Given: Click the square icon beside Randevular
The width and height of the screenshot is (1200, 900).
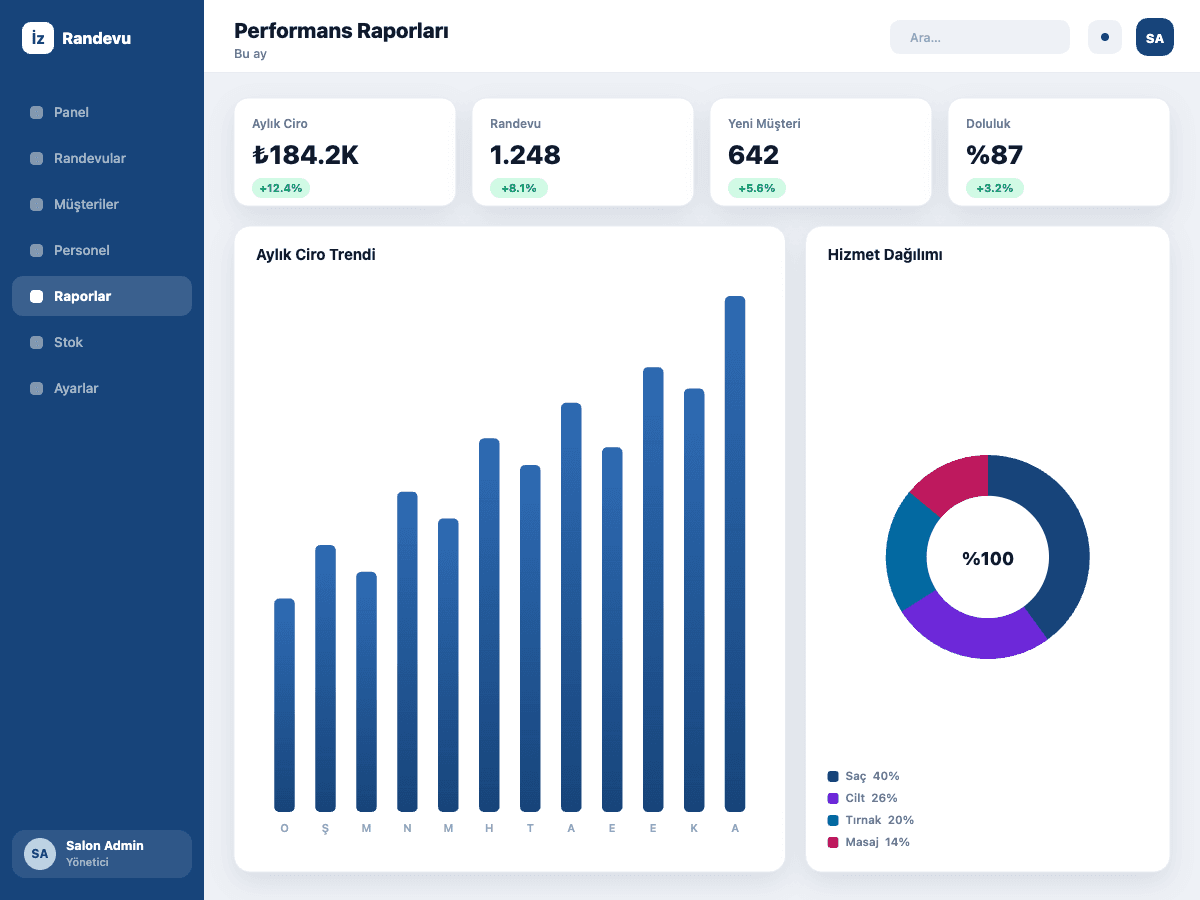Looking at the screenshot, I should point(37,158).
